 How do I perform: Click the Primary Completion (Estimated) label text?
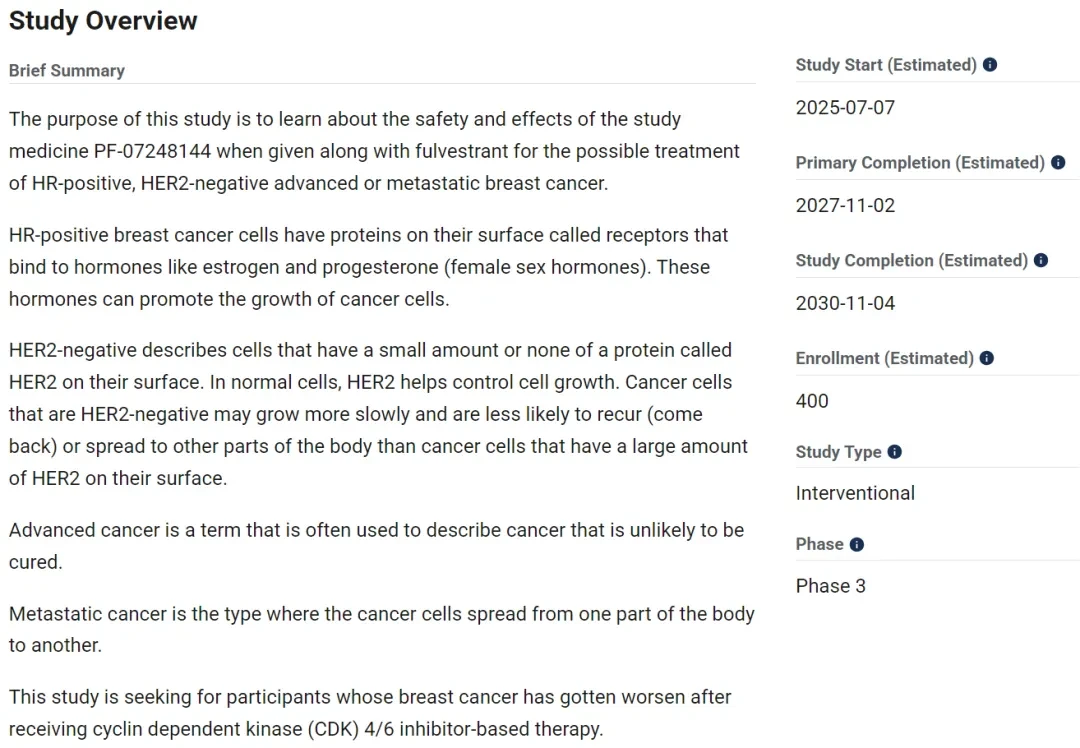coord(920,163)
